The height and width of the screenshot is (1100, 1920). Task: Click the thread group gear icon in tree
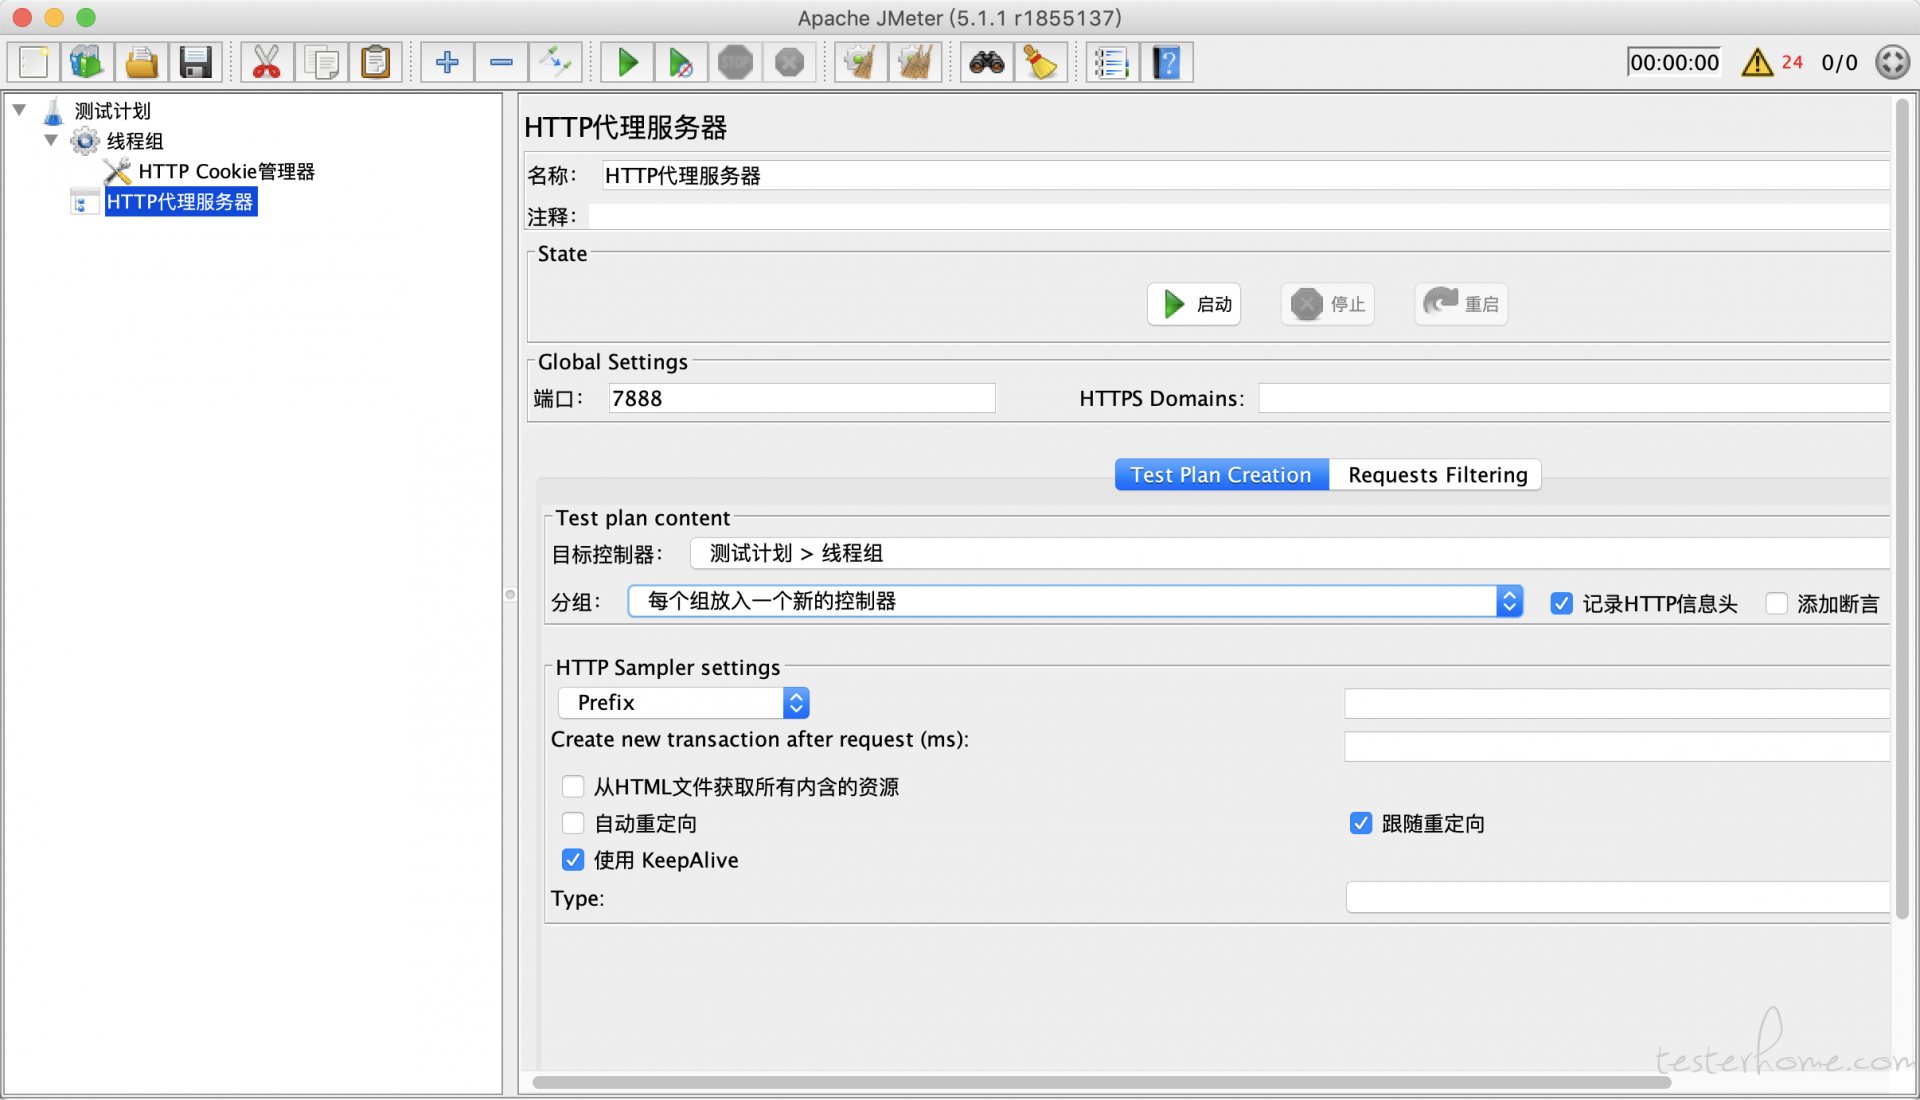[x=85, y=141]
